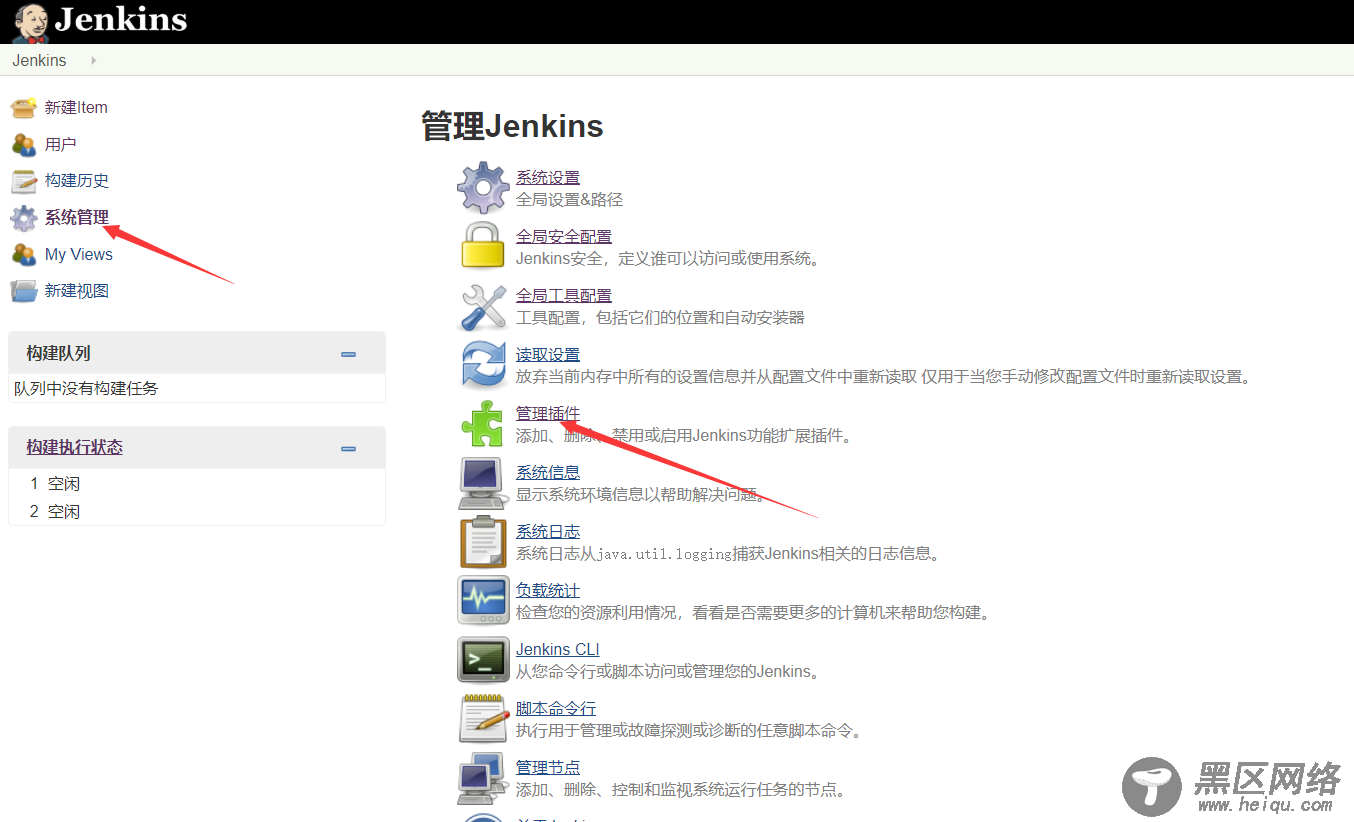Viewport: 1354px width, 822px height.
Task: Open the 管理插件 link
Action: pos(548,413)
